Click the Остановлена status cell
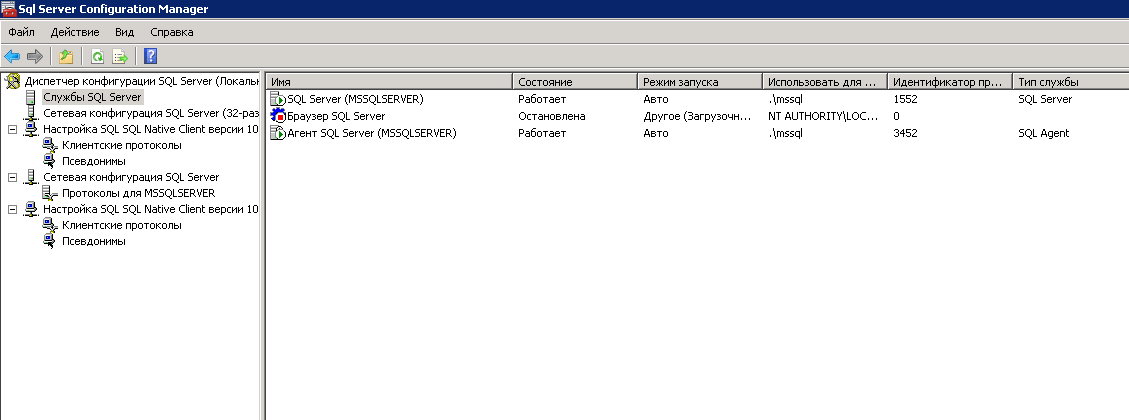1129x420 pixels. click(x=552, y=116)
